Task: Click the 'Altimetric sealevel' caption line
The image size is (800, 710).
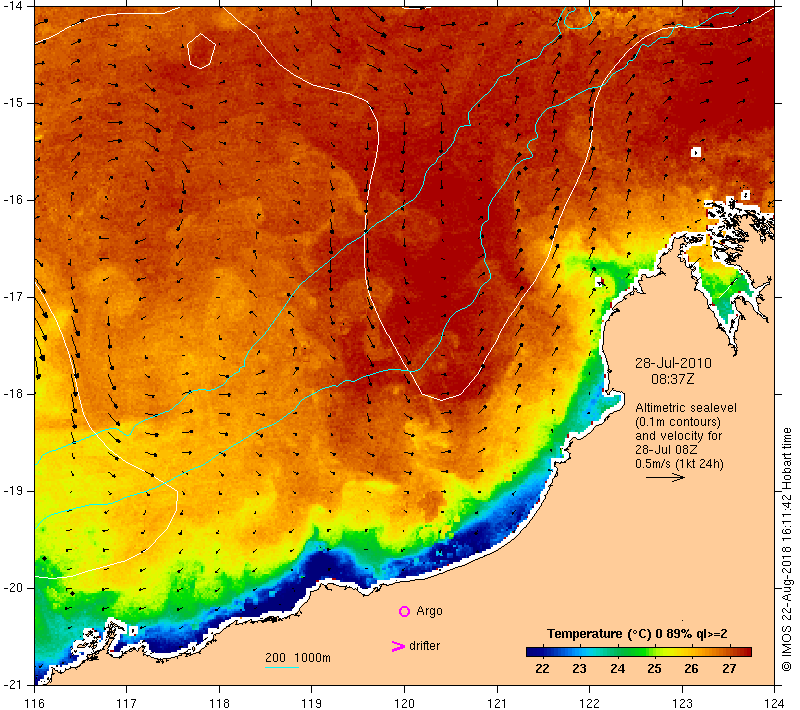Action: tap(686, 408)
